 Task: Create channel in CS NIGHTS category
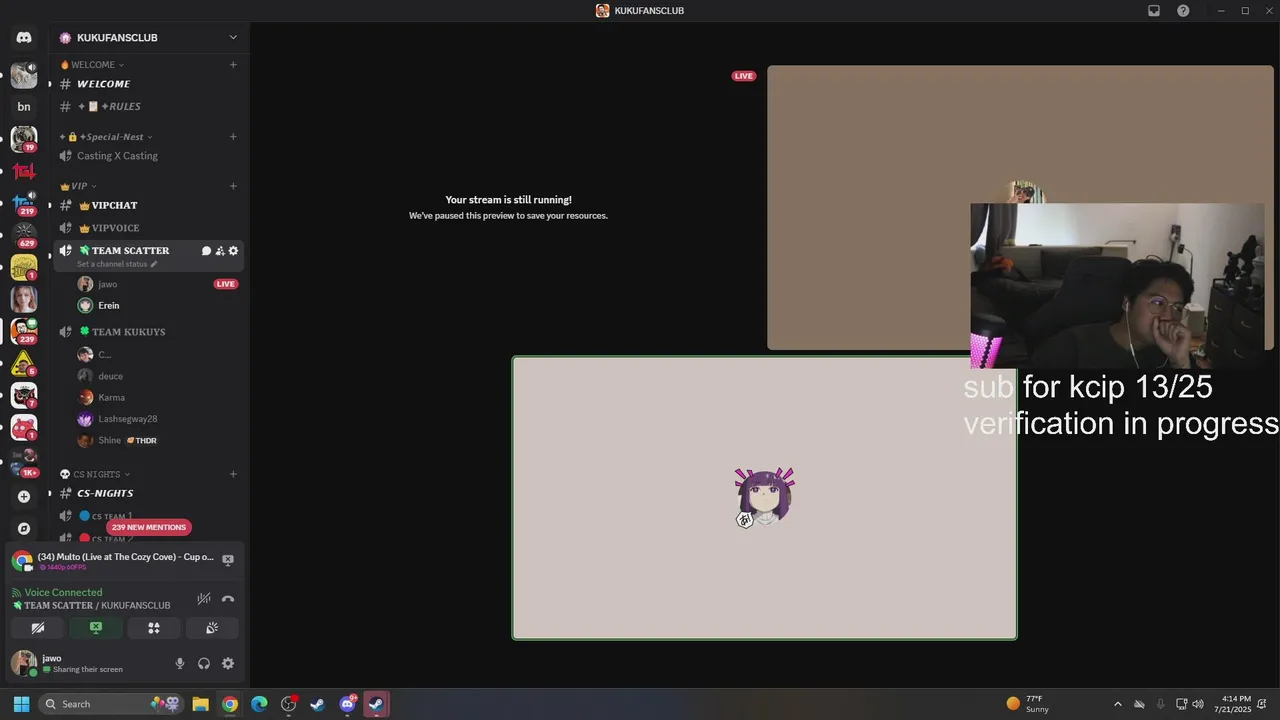coord(233,474)
